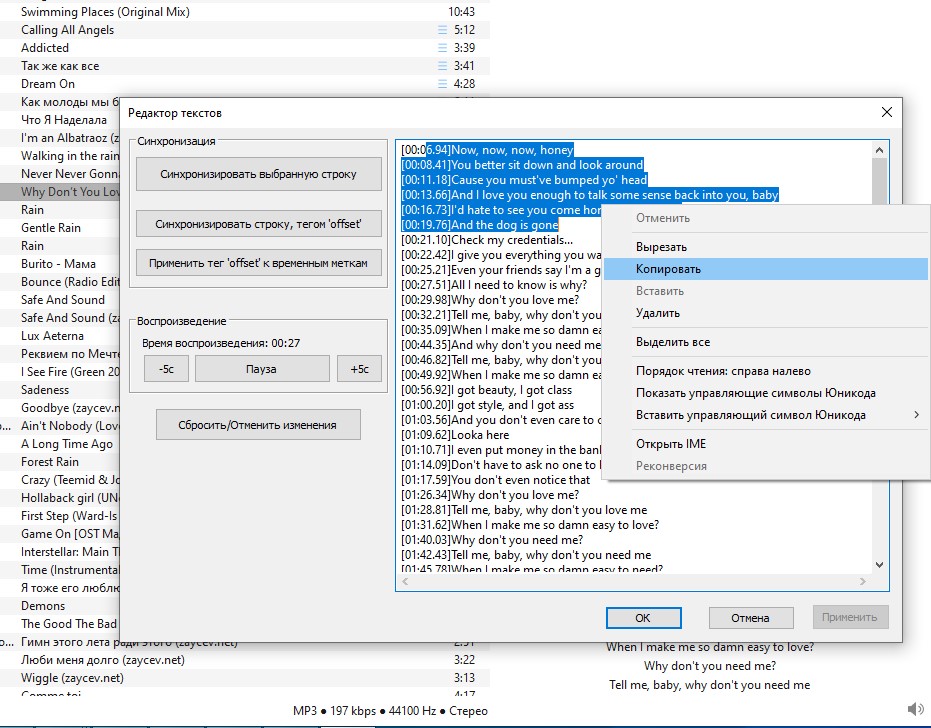Pause playback with the Пауза button
This screenshot has width=931, height=728.
[261, 369]
